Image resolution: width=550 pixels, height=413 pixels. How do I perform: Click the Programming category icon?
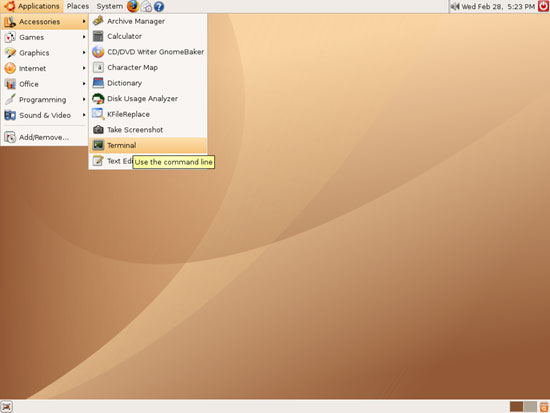[x=10, y=99]
